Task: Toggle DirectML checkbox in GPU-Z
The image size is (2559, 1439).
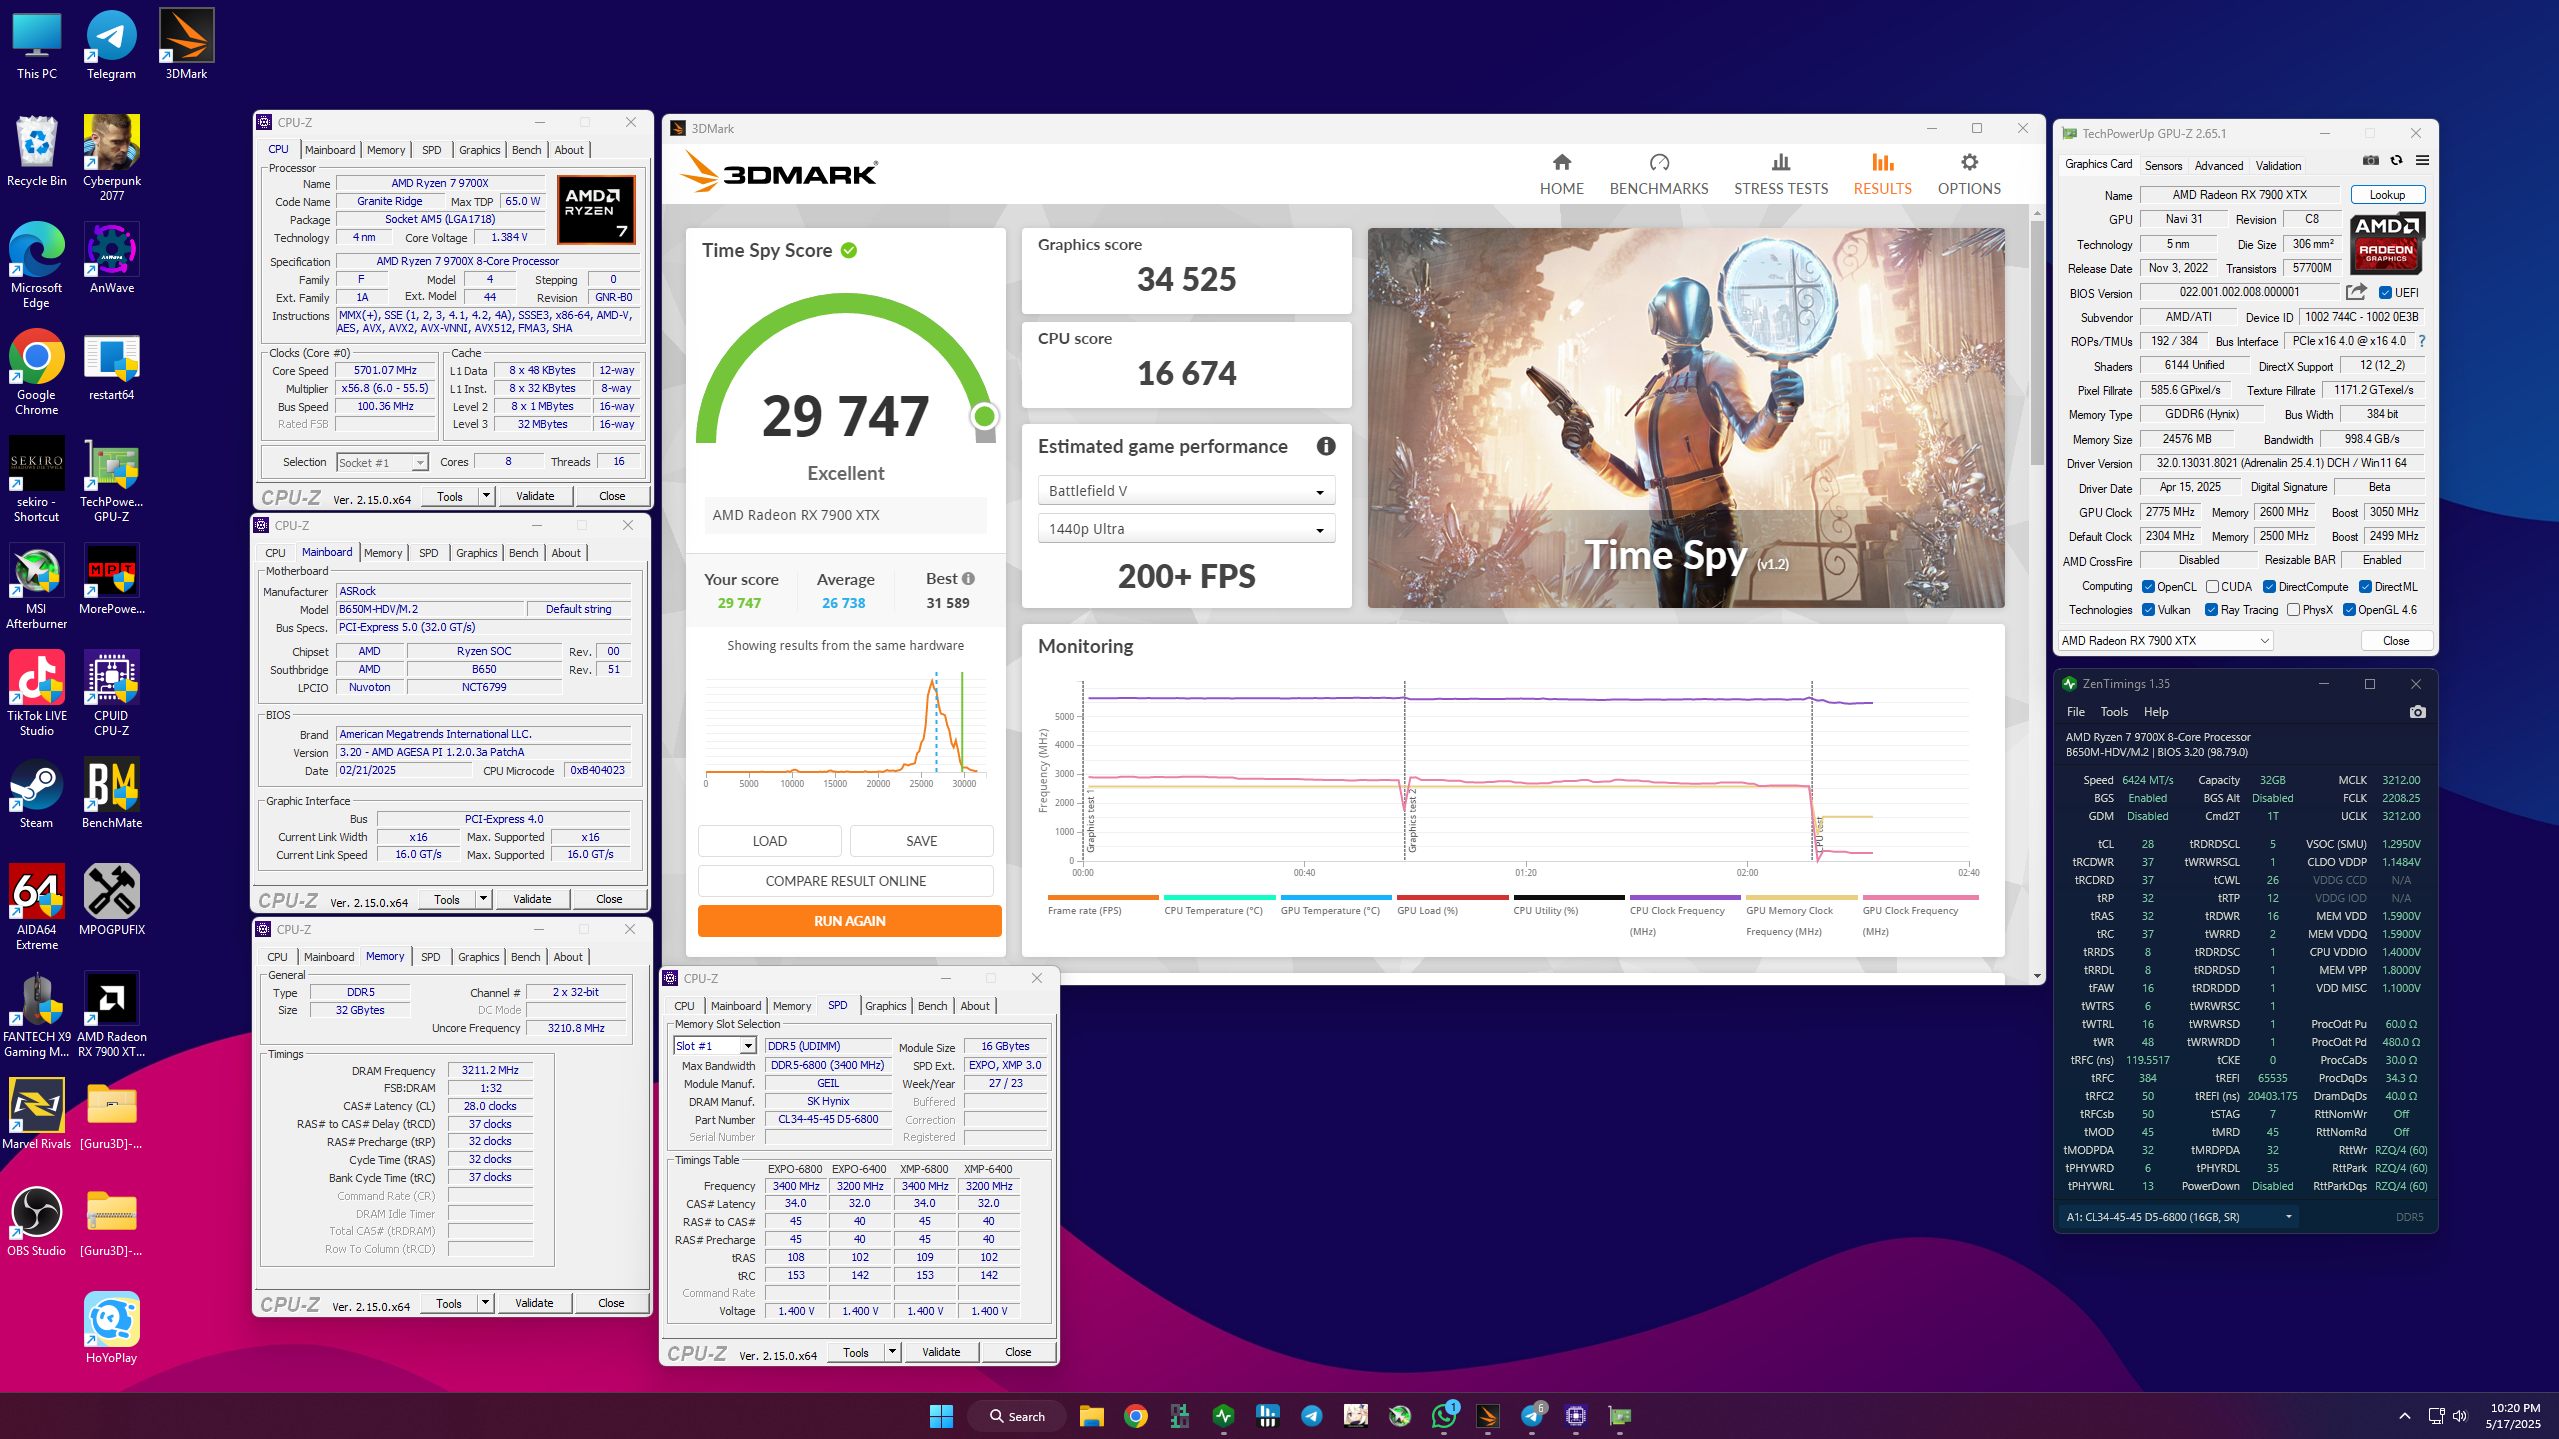Action: pos(2365,587)
